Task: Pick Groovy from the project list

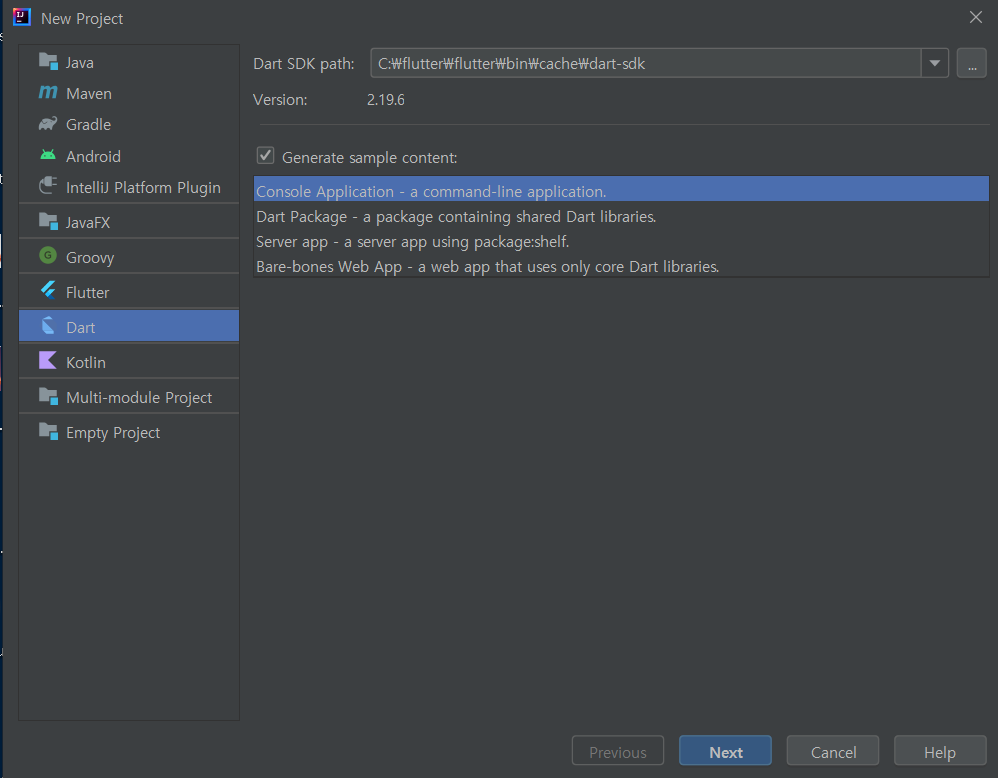Action: [x=129, y=257]
